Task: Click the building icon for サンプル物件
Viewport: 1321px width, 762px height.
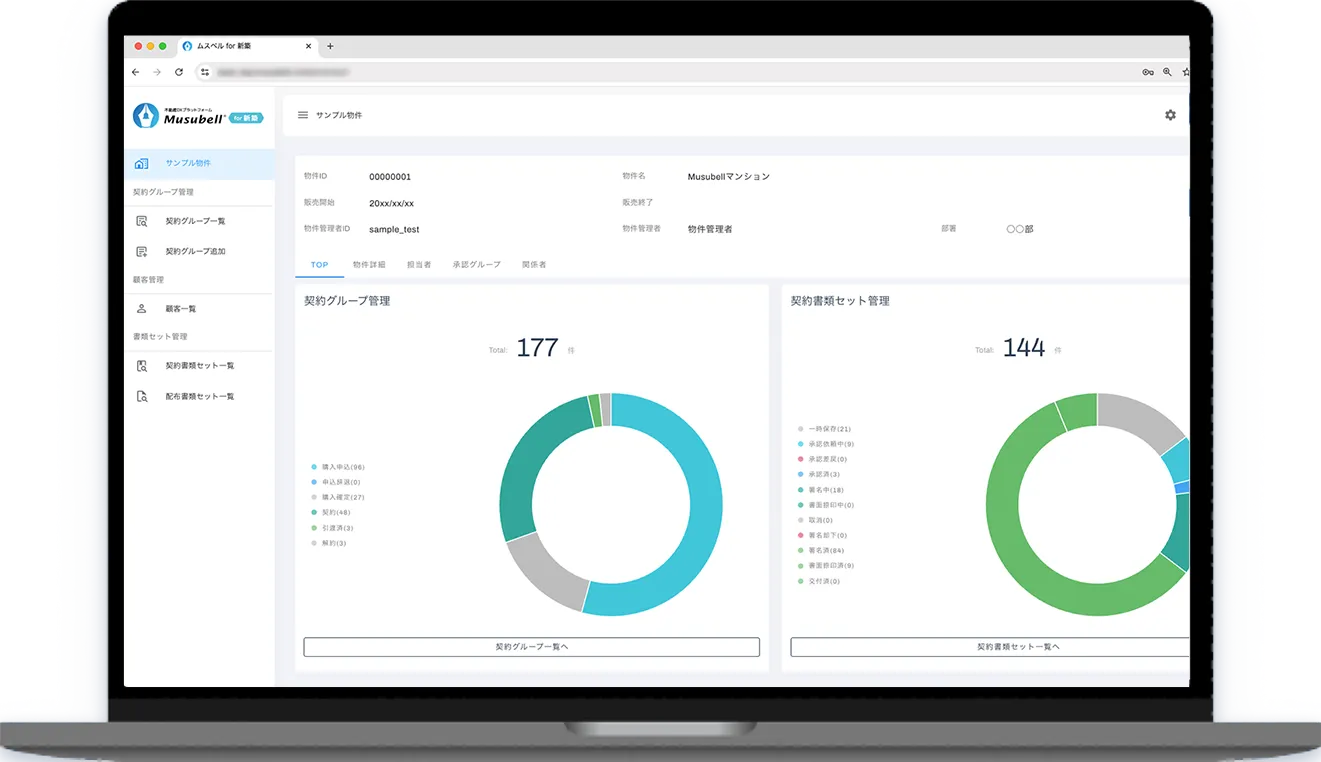Action: (x=141, y=164)
